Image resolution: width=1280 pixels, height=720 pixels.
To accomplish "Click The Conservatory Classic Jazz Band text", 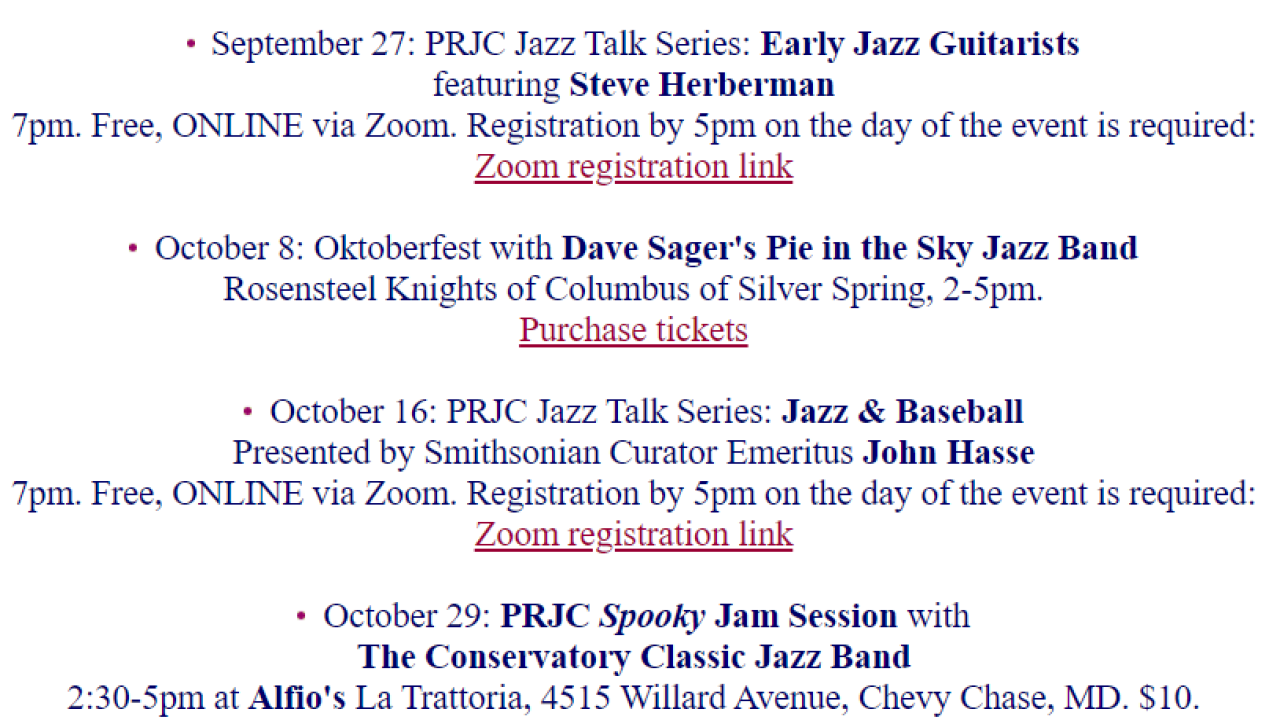I will tap(634, 657).
